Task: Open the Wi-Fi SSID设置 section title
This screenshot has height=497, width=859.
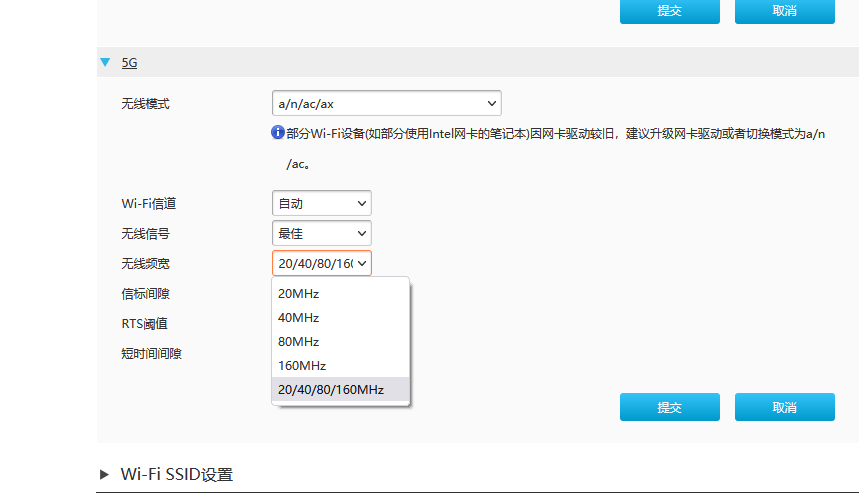Action: click(176, 474)
